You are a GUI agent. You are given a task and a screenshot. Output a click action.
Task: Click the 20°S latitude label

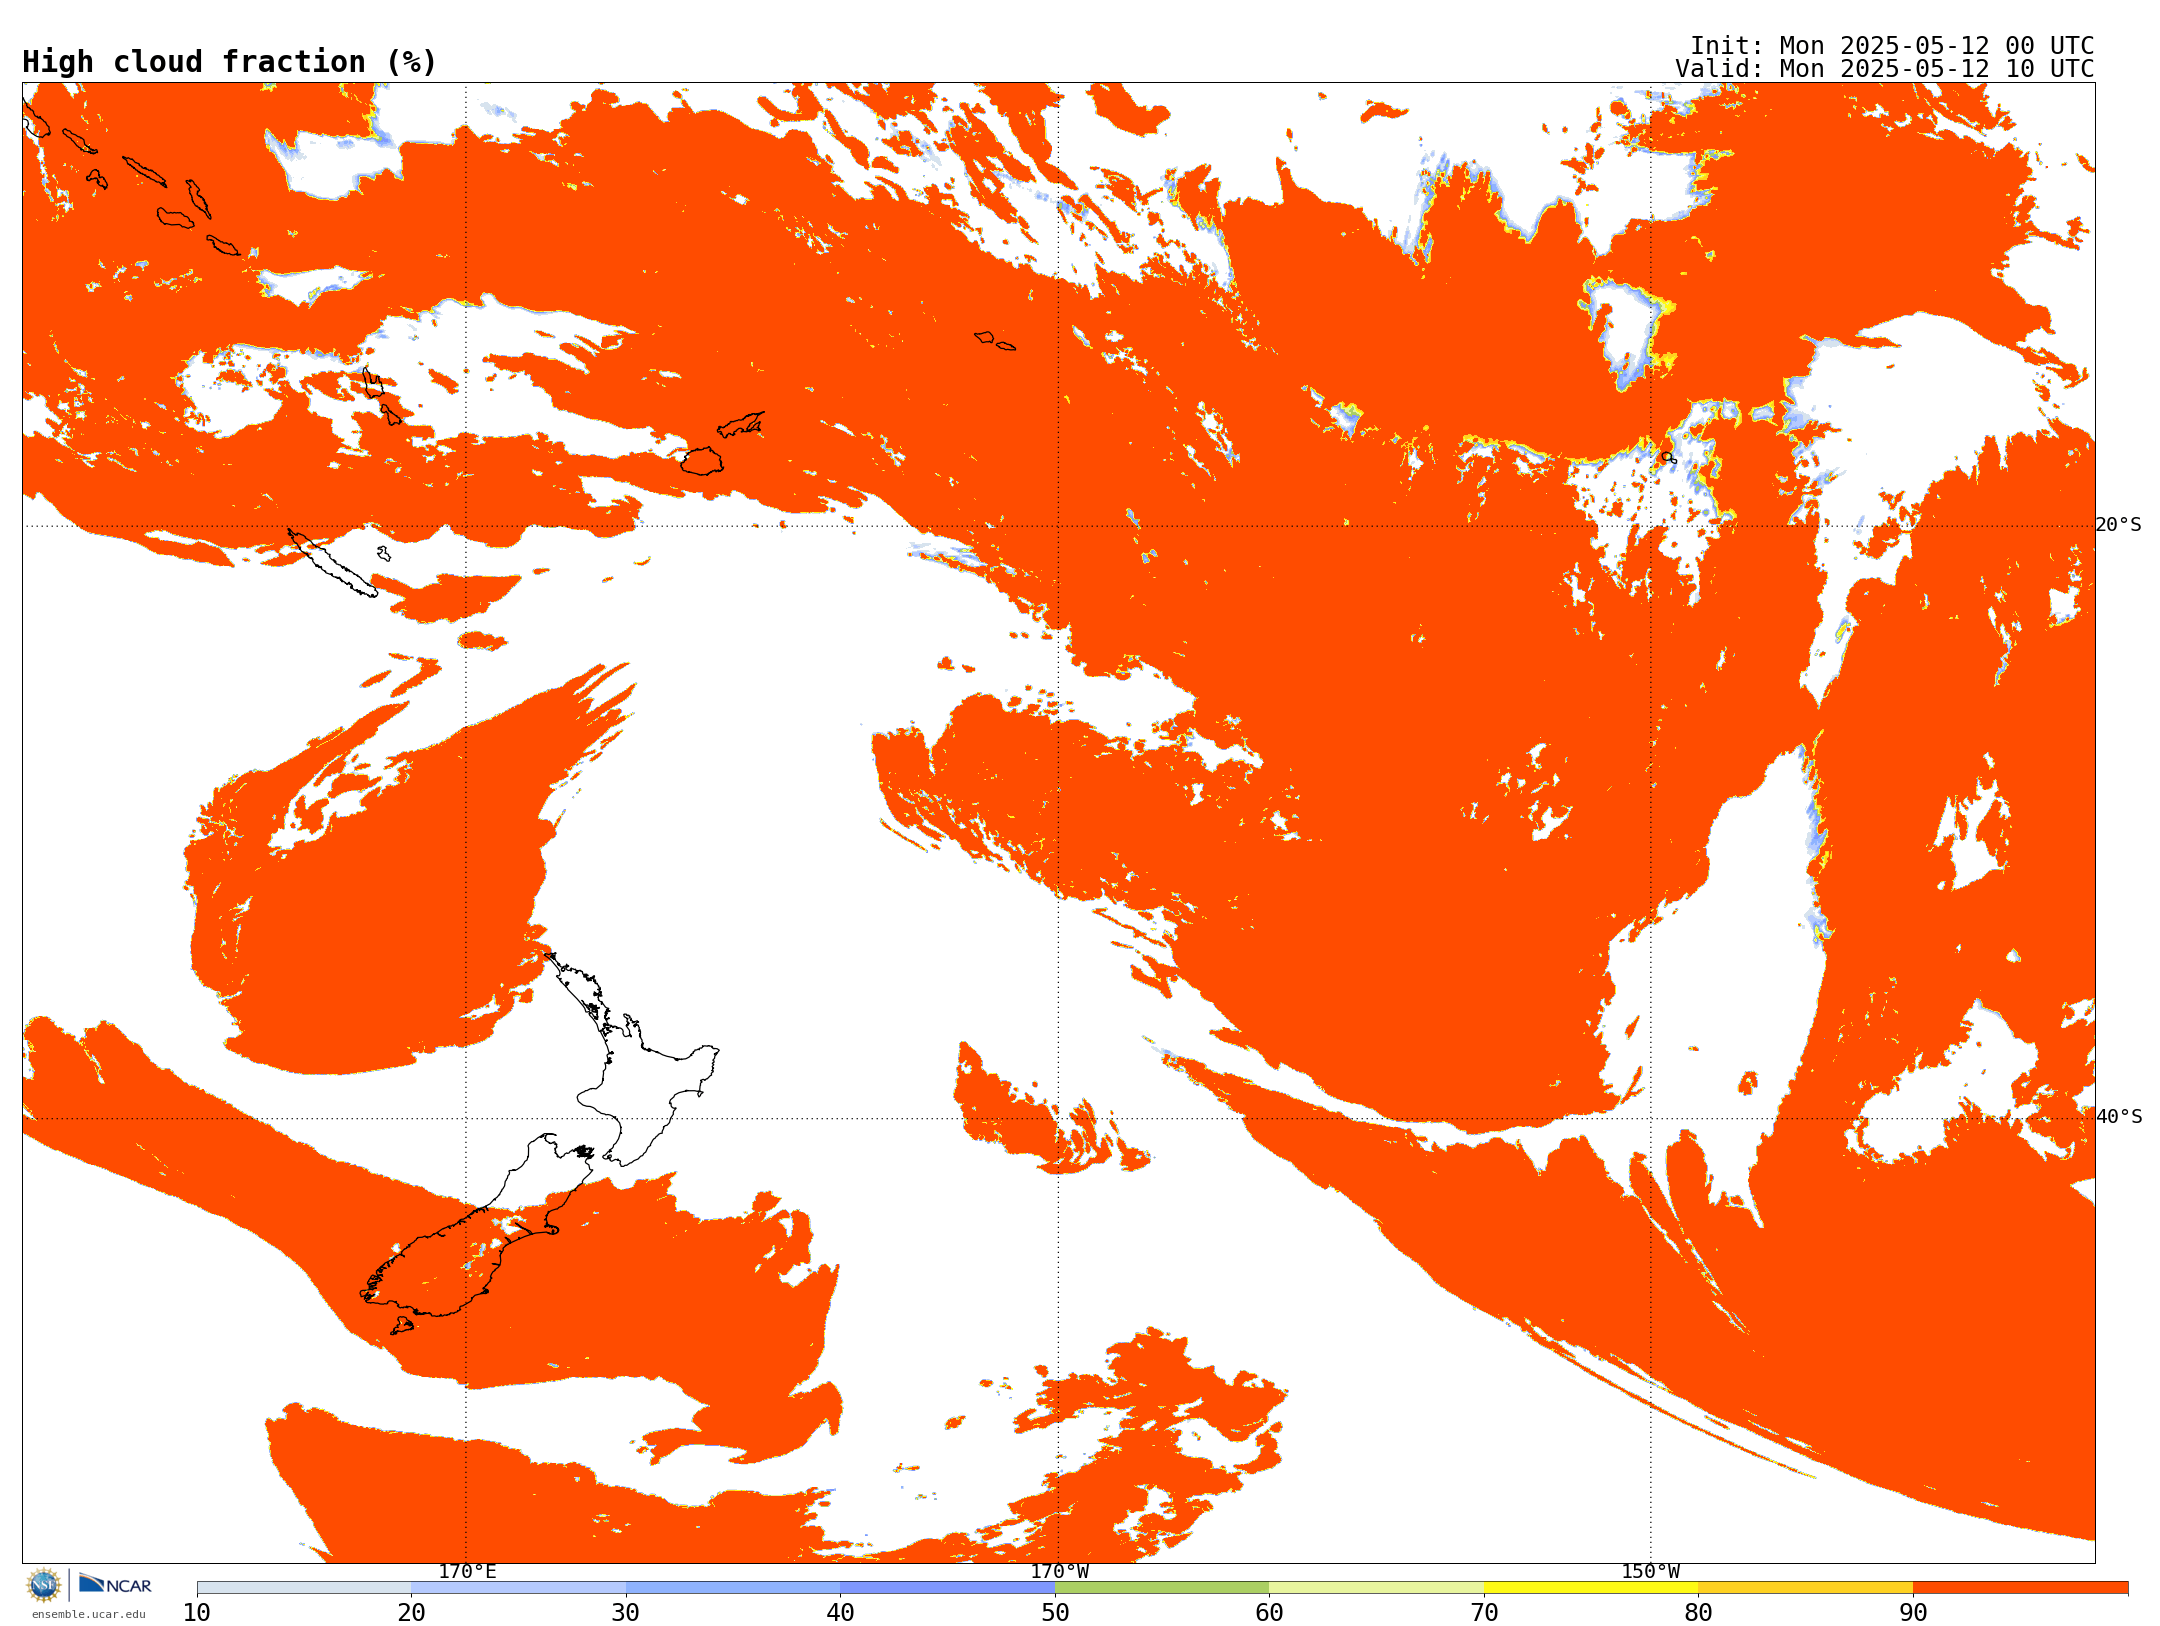tap(2119, 525)
